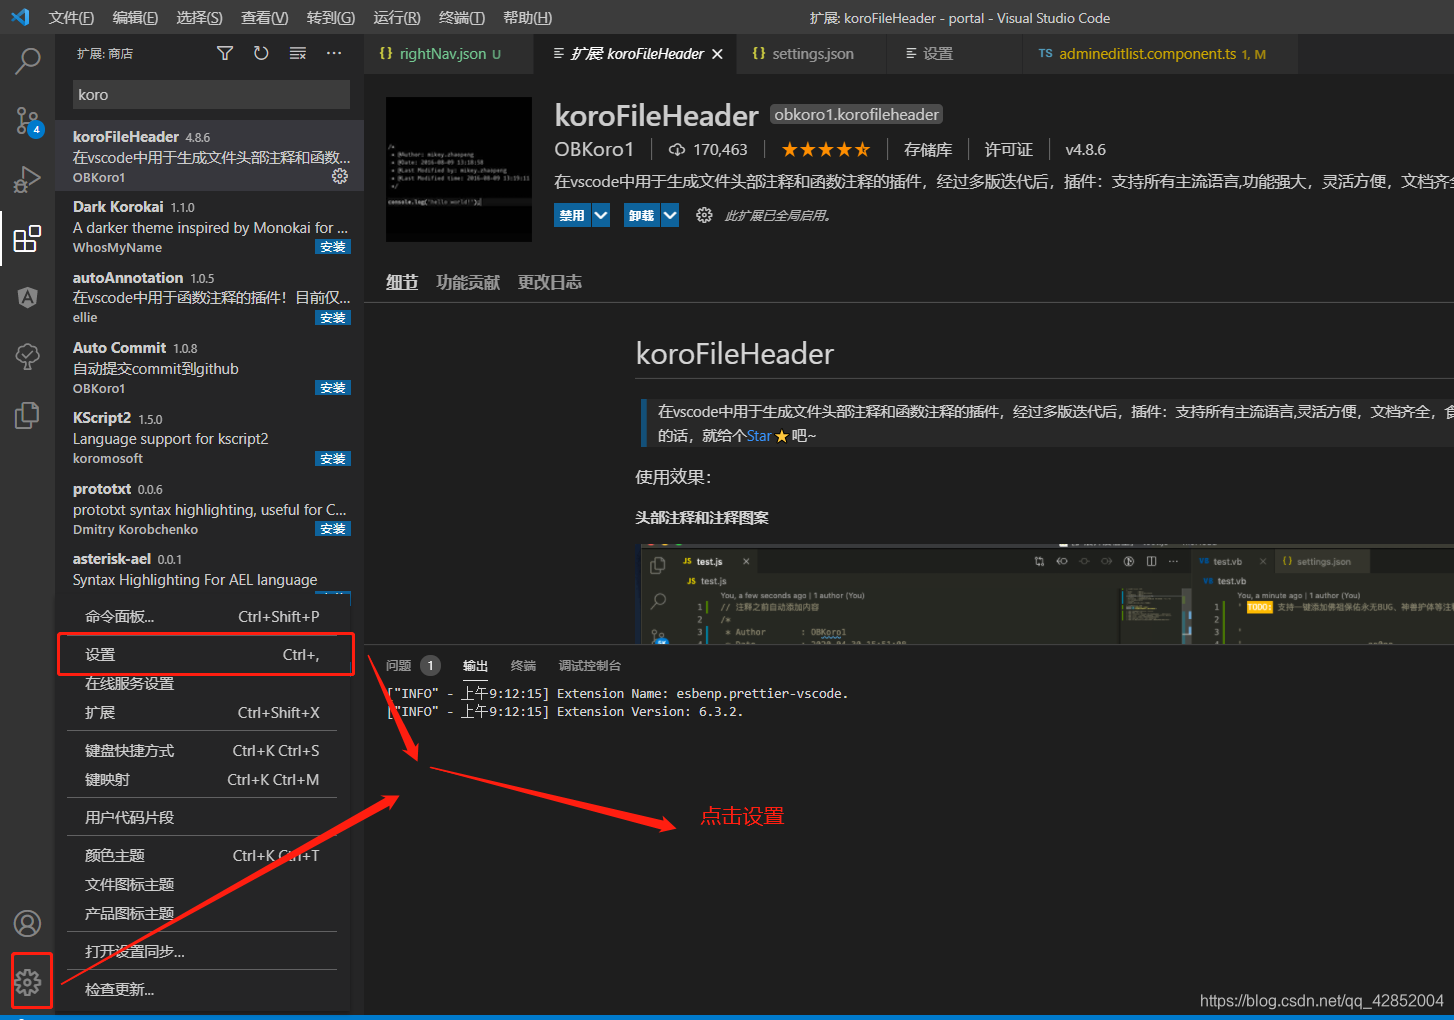
Task: Open the Run and Debug view
Action: coord(28,180)
